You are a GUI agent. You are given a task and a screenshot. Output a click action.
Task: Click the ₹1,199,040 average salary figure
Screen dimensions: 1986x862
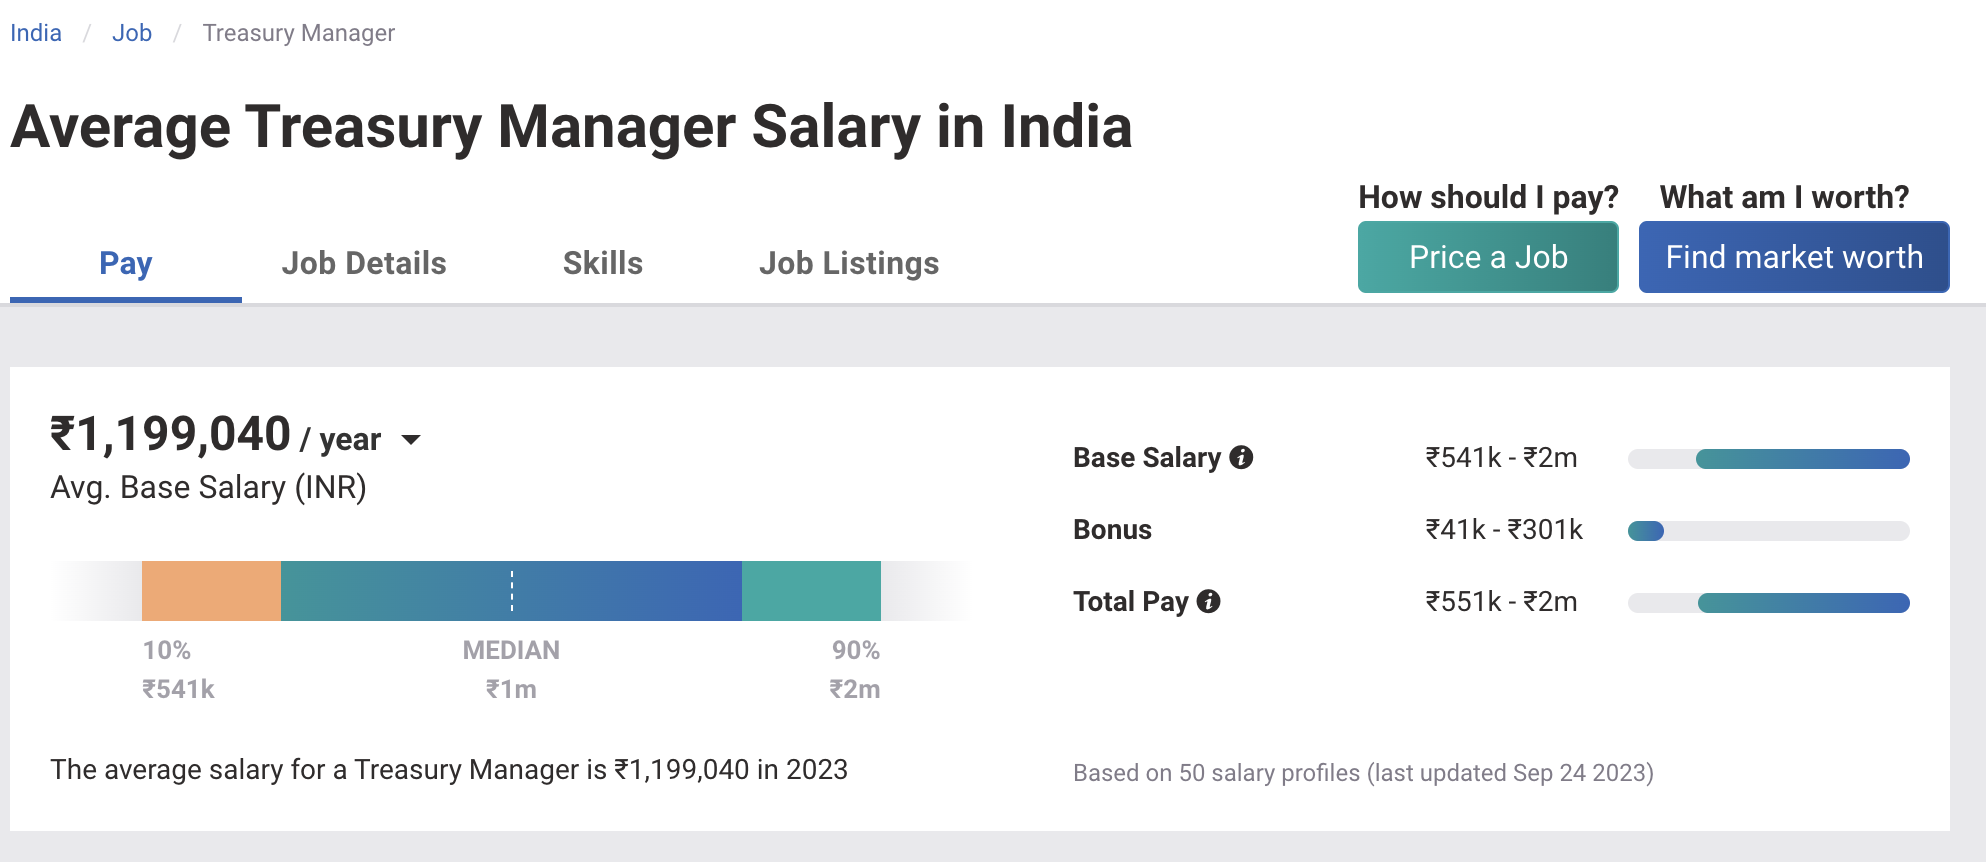coord(171,435)
